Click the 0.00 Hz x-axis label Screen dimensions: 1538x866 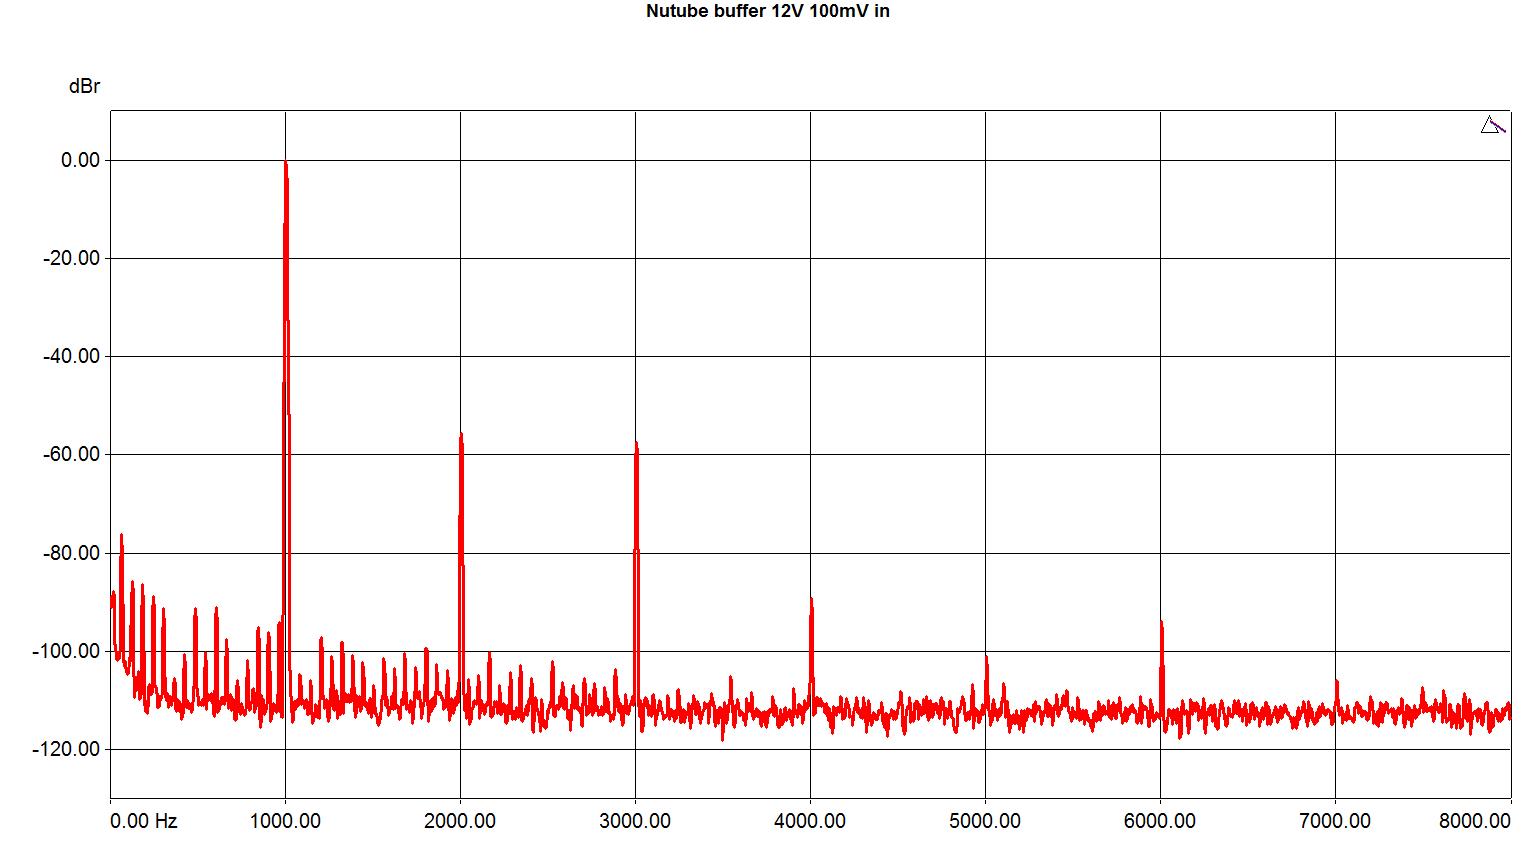144,821
